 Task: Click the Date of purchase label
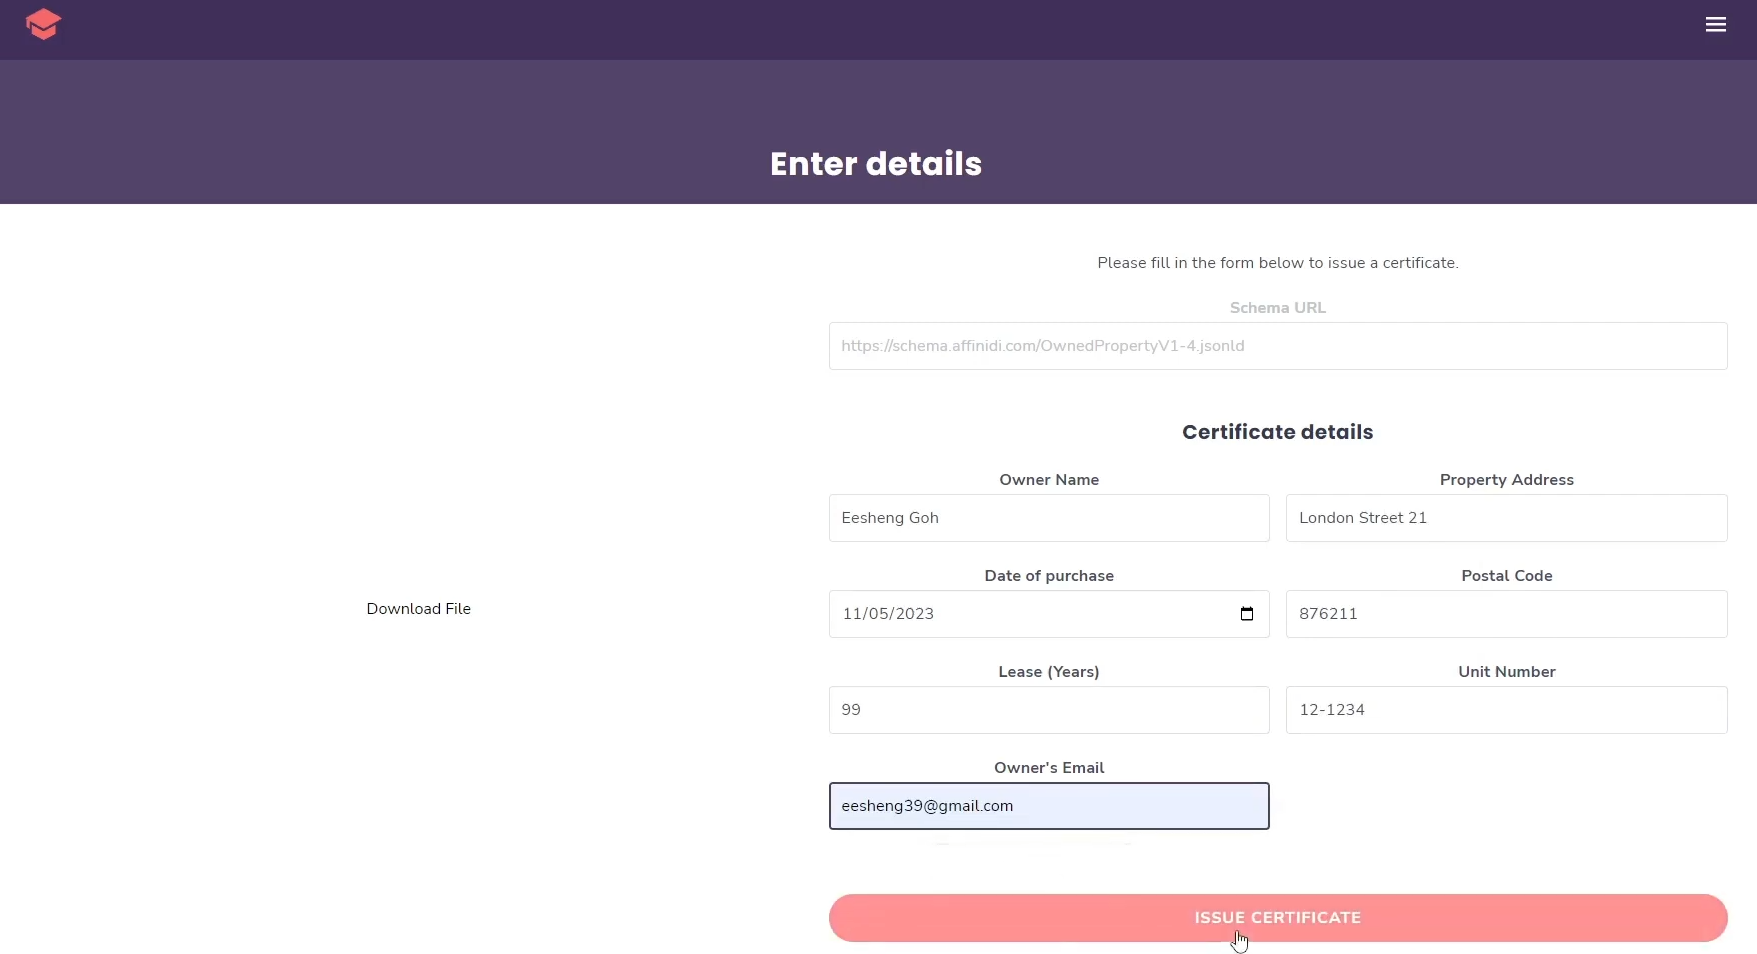[x=1048, y=576]
